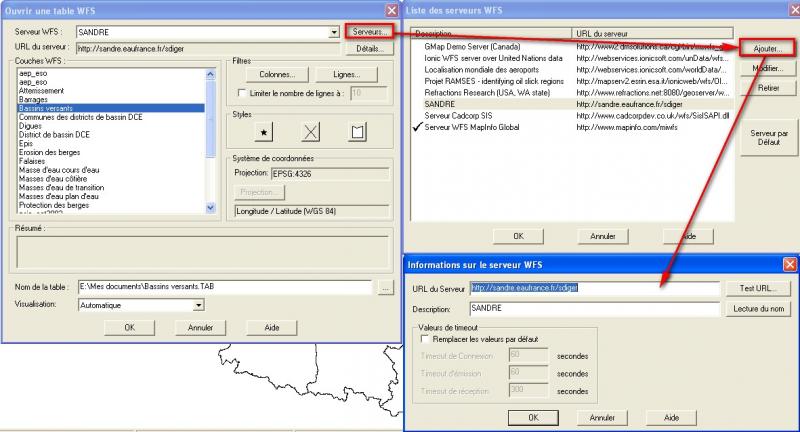Screen dimensions: 800x432
Task: Close the Informations sur le serveur WFS dialog
Action: click(x=790, y=264)
